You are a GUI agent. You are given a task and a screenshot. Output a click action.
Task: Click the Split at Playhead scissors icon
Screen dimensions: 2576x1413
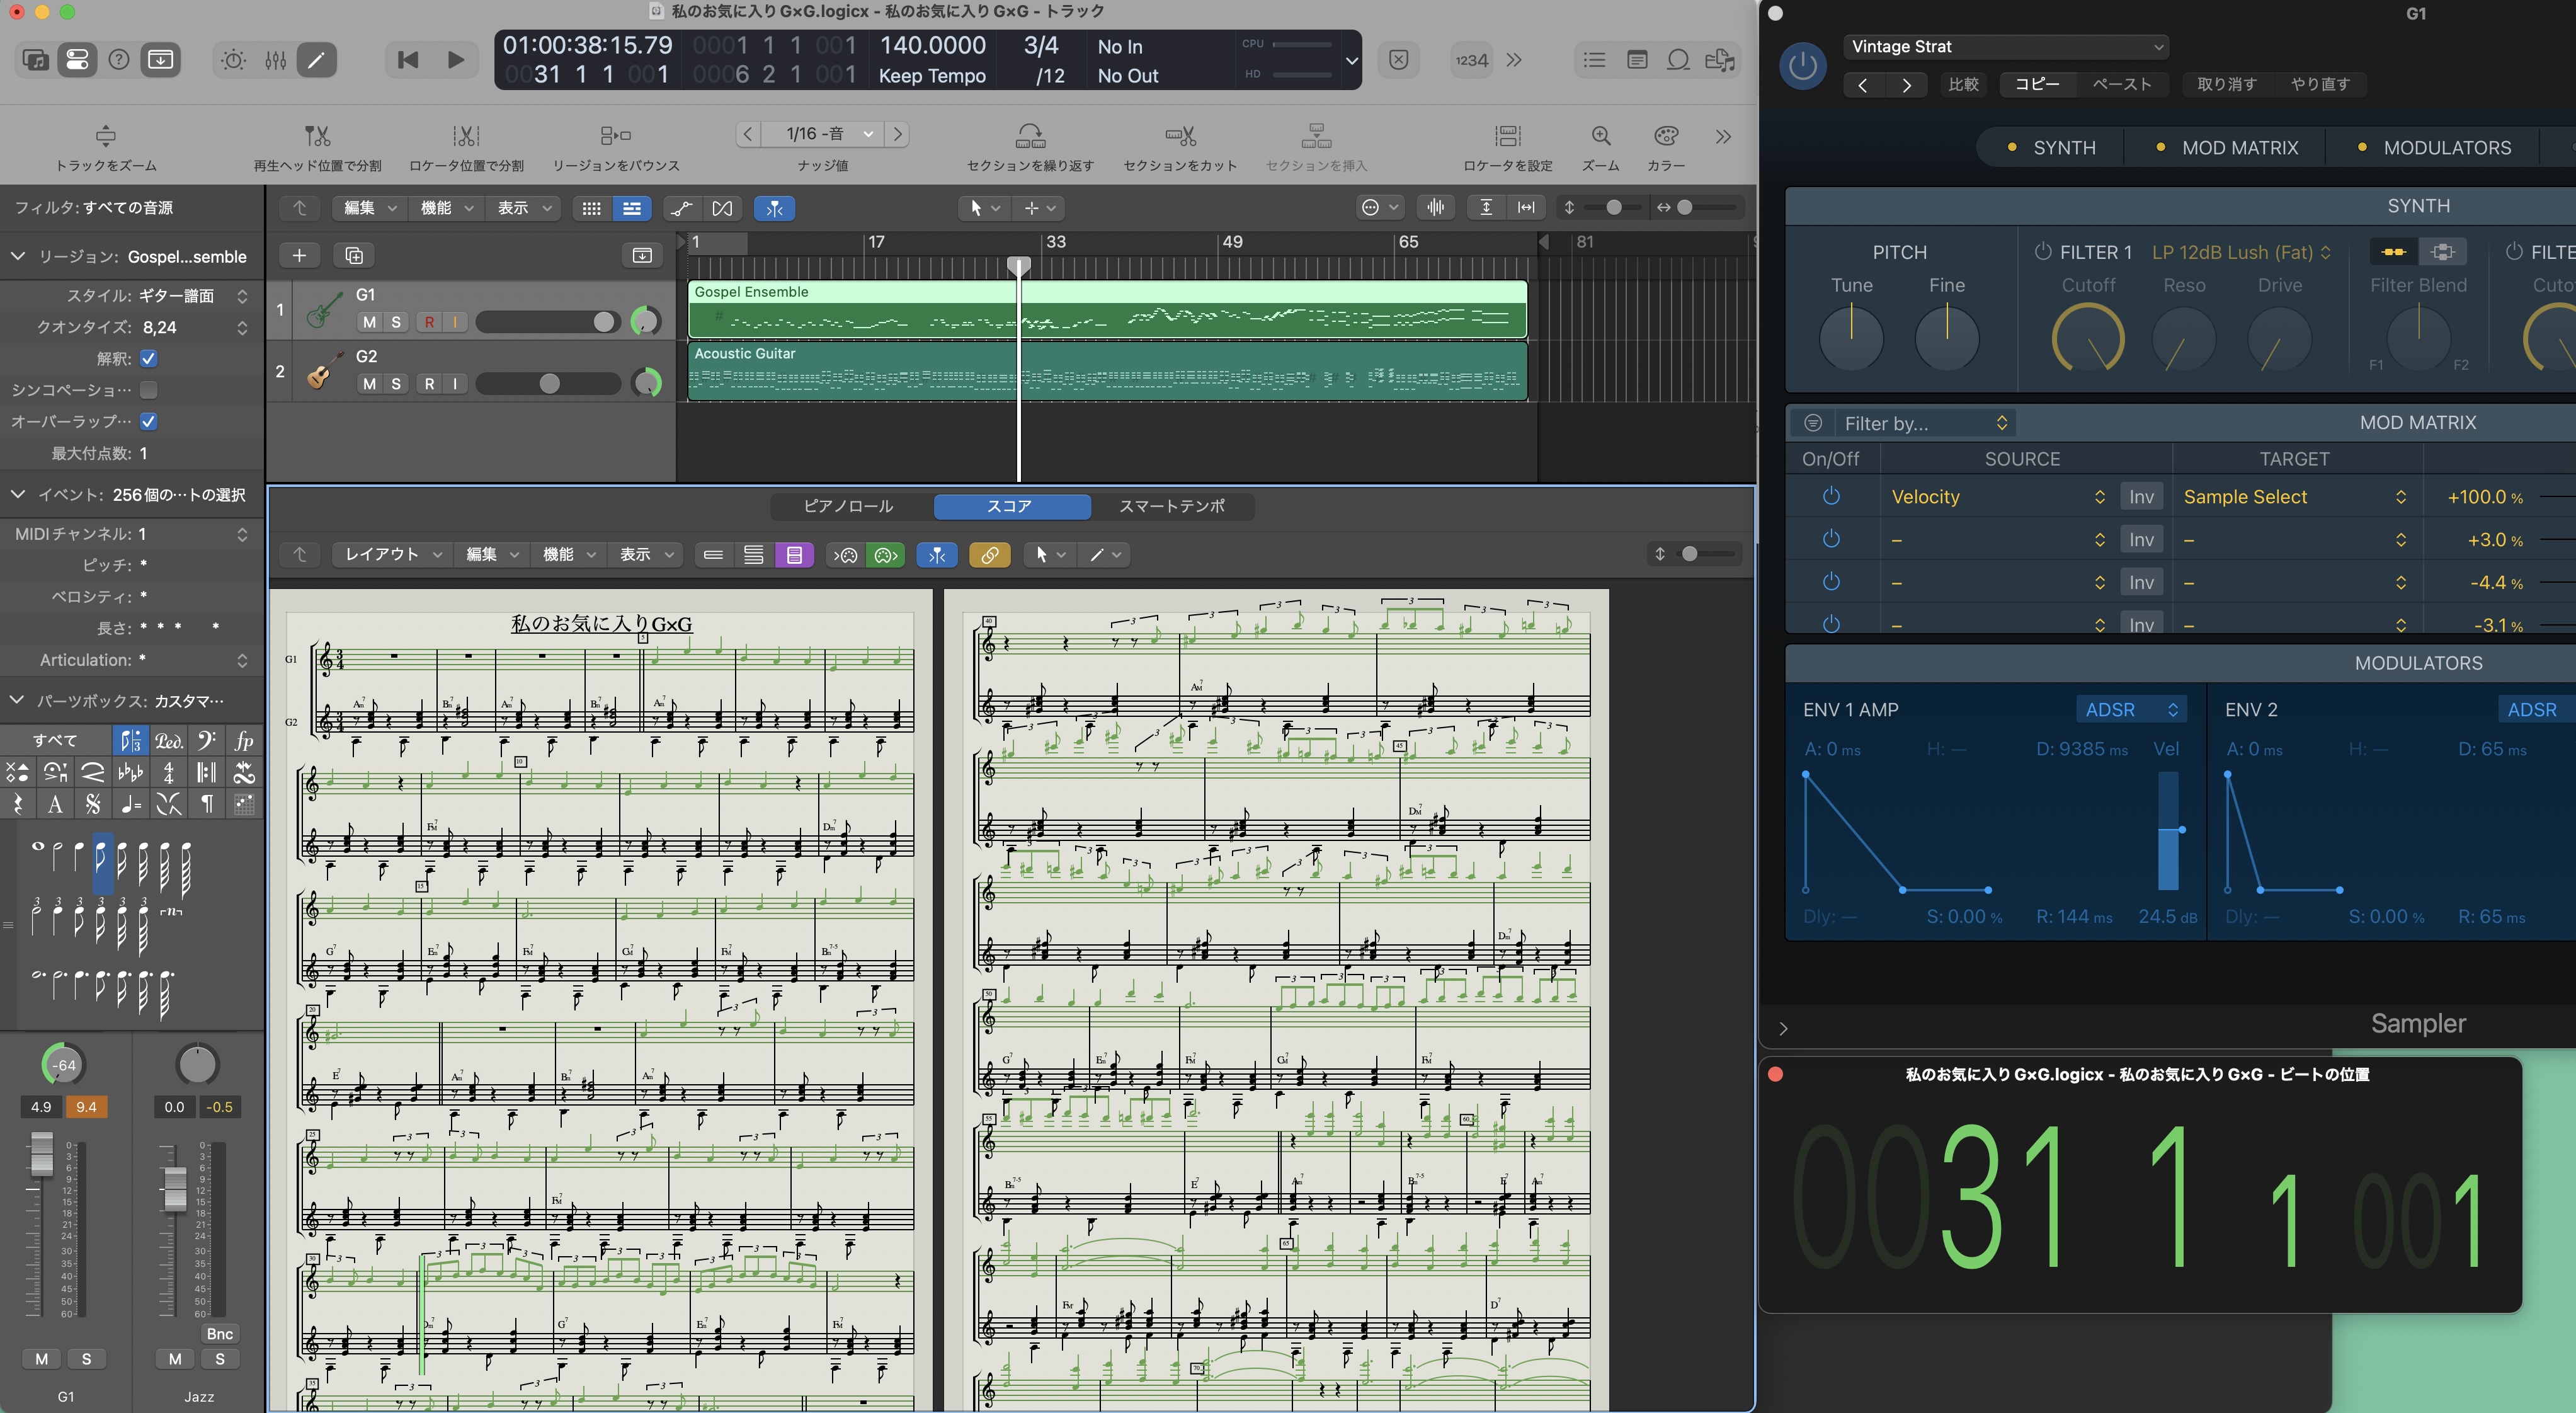[316, 136]
